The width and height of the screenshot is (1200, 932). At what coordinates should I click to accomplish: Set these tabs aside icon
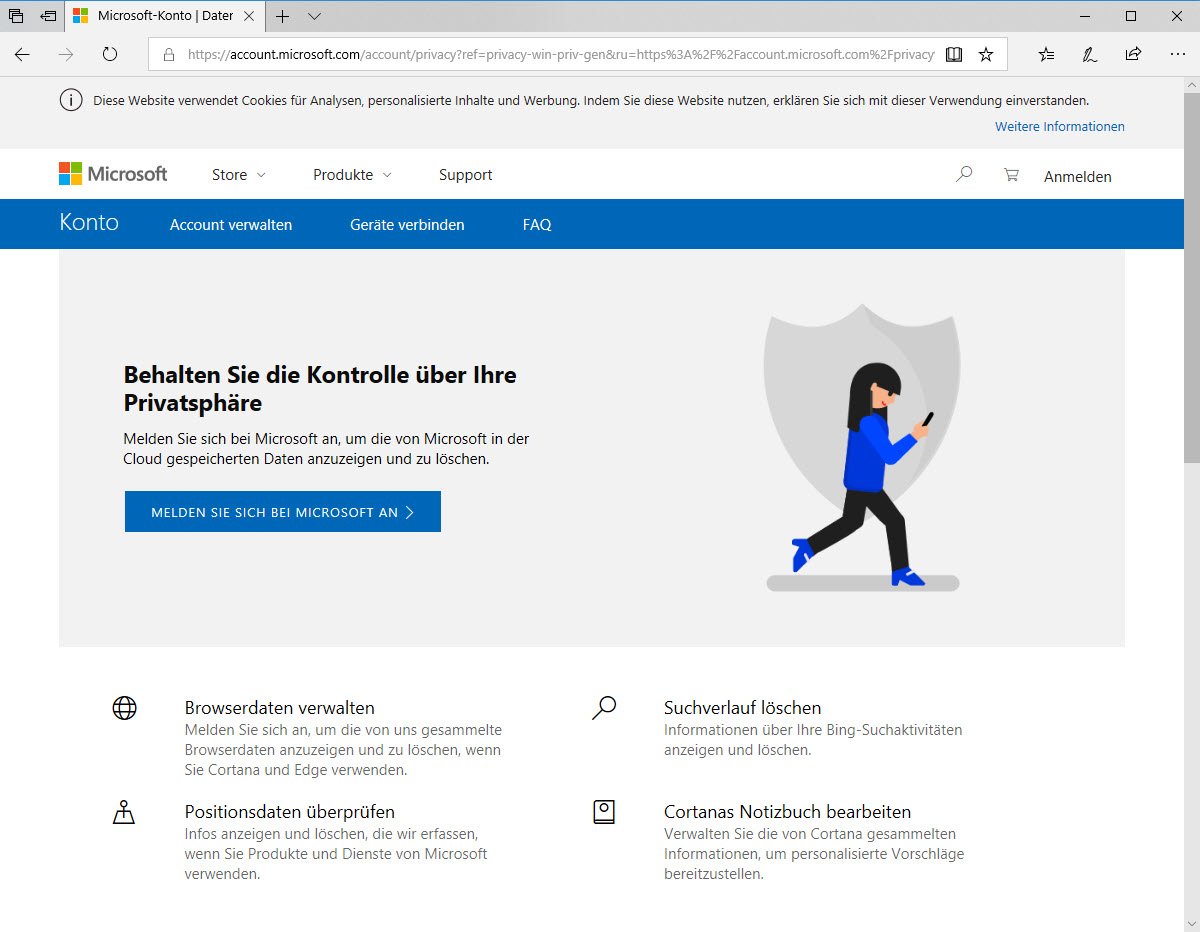(x=48, y=16)
